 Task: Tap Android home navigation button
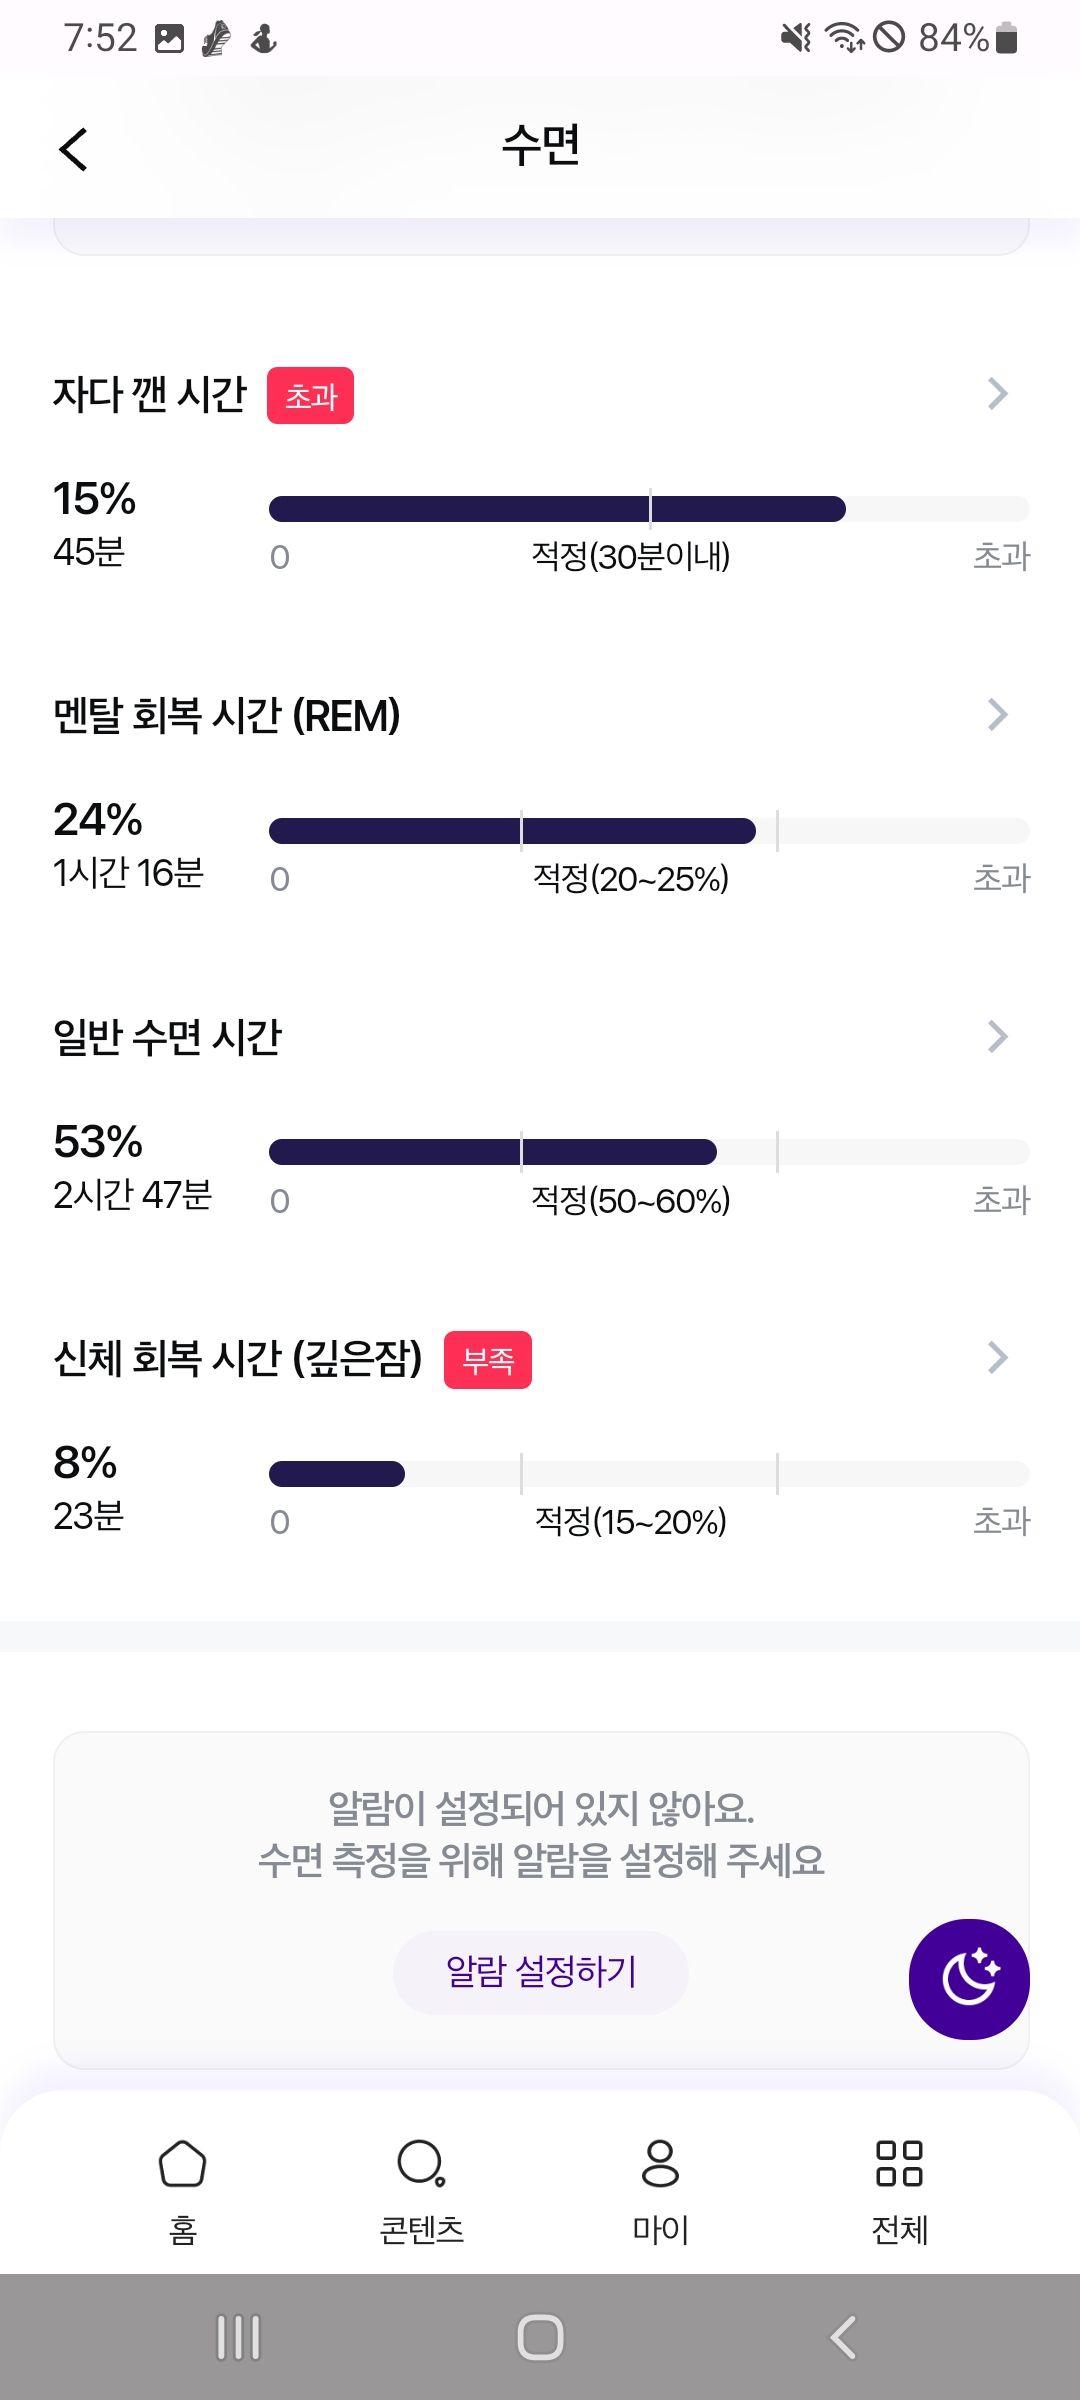pyautogui.click(x=540, y=2338)
